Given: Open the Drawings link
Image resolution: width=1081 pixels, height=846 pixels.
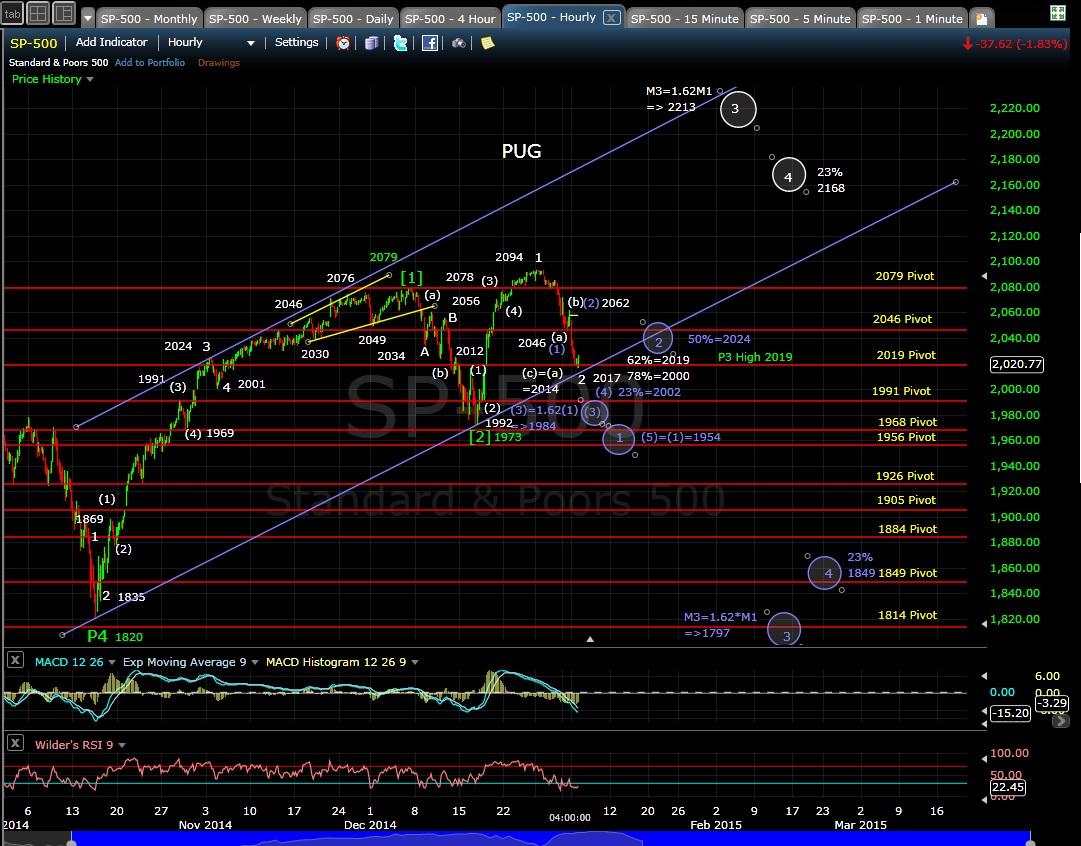Looking at the screenshot, I should pos(219,63).
